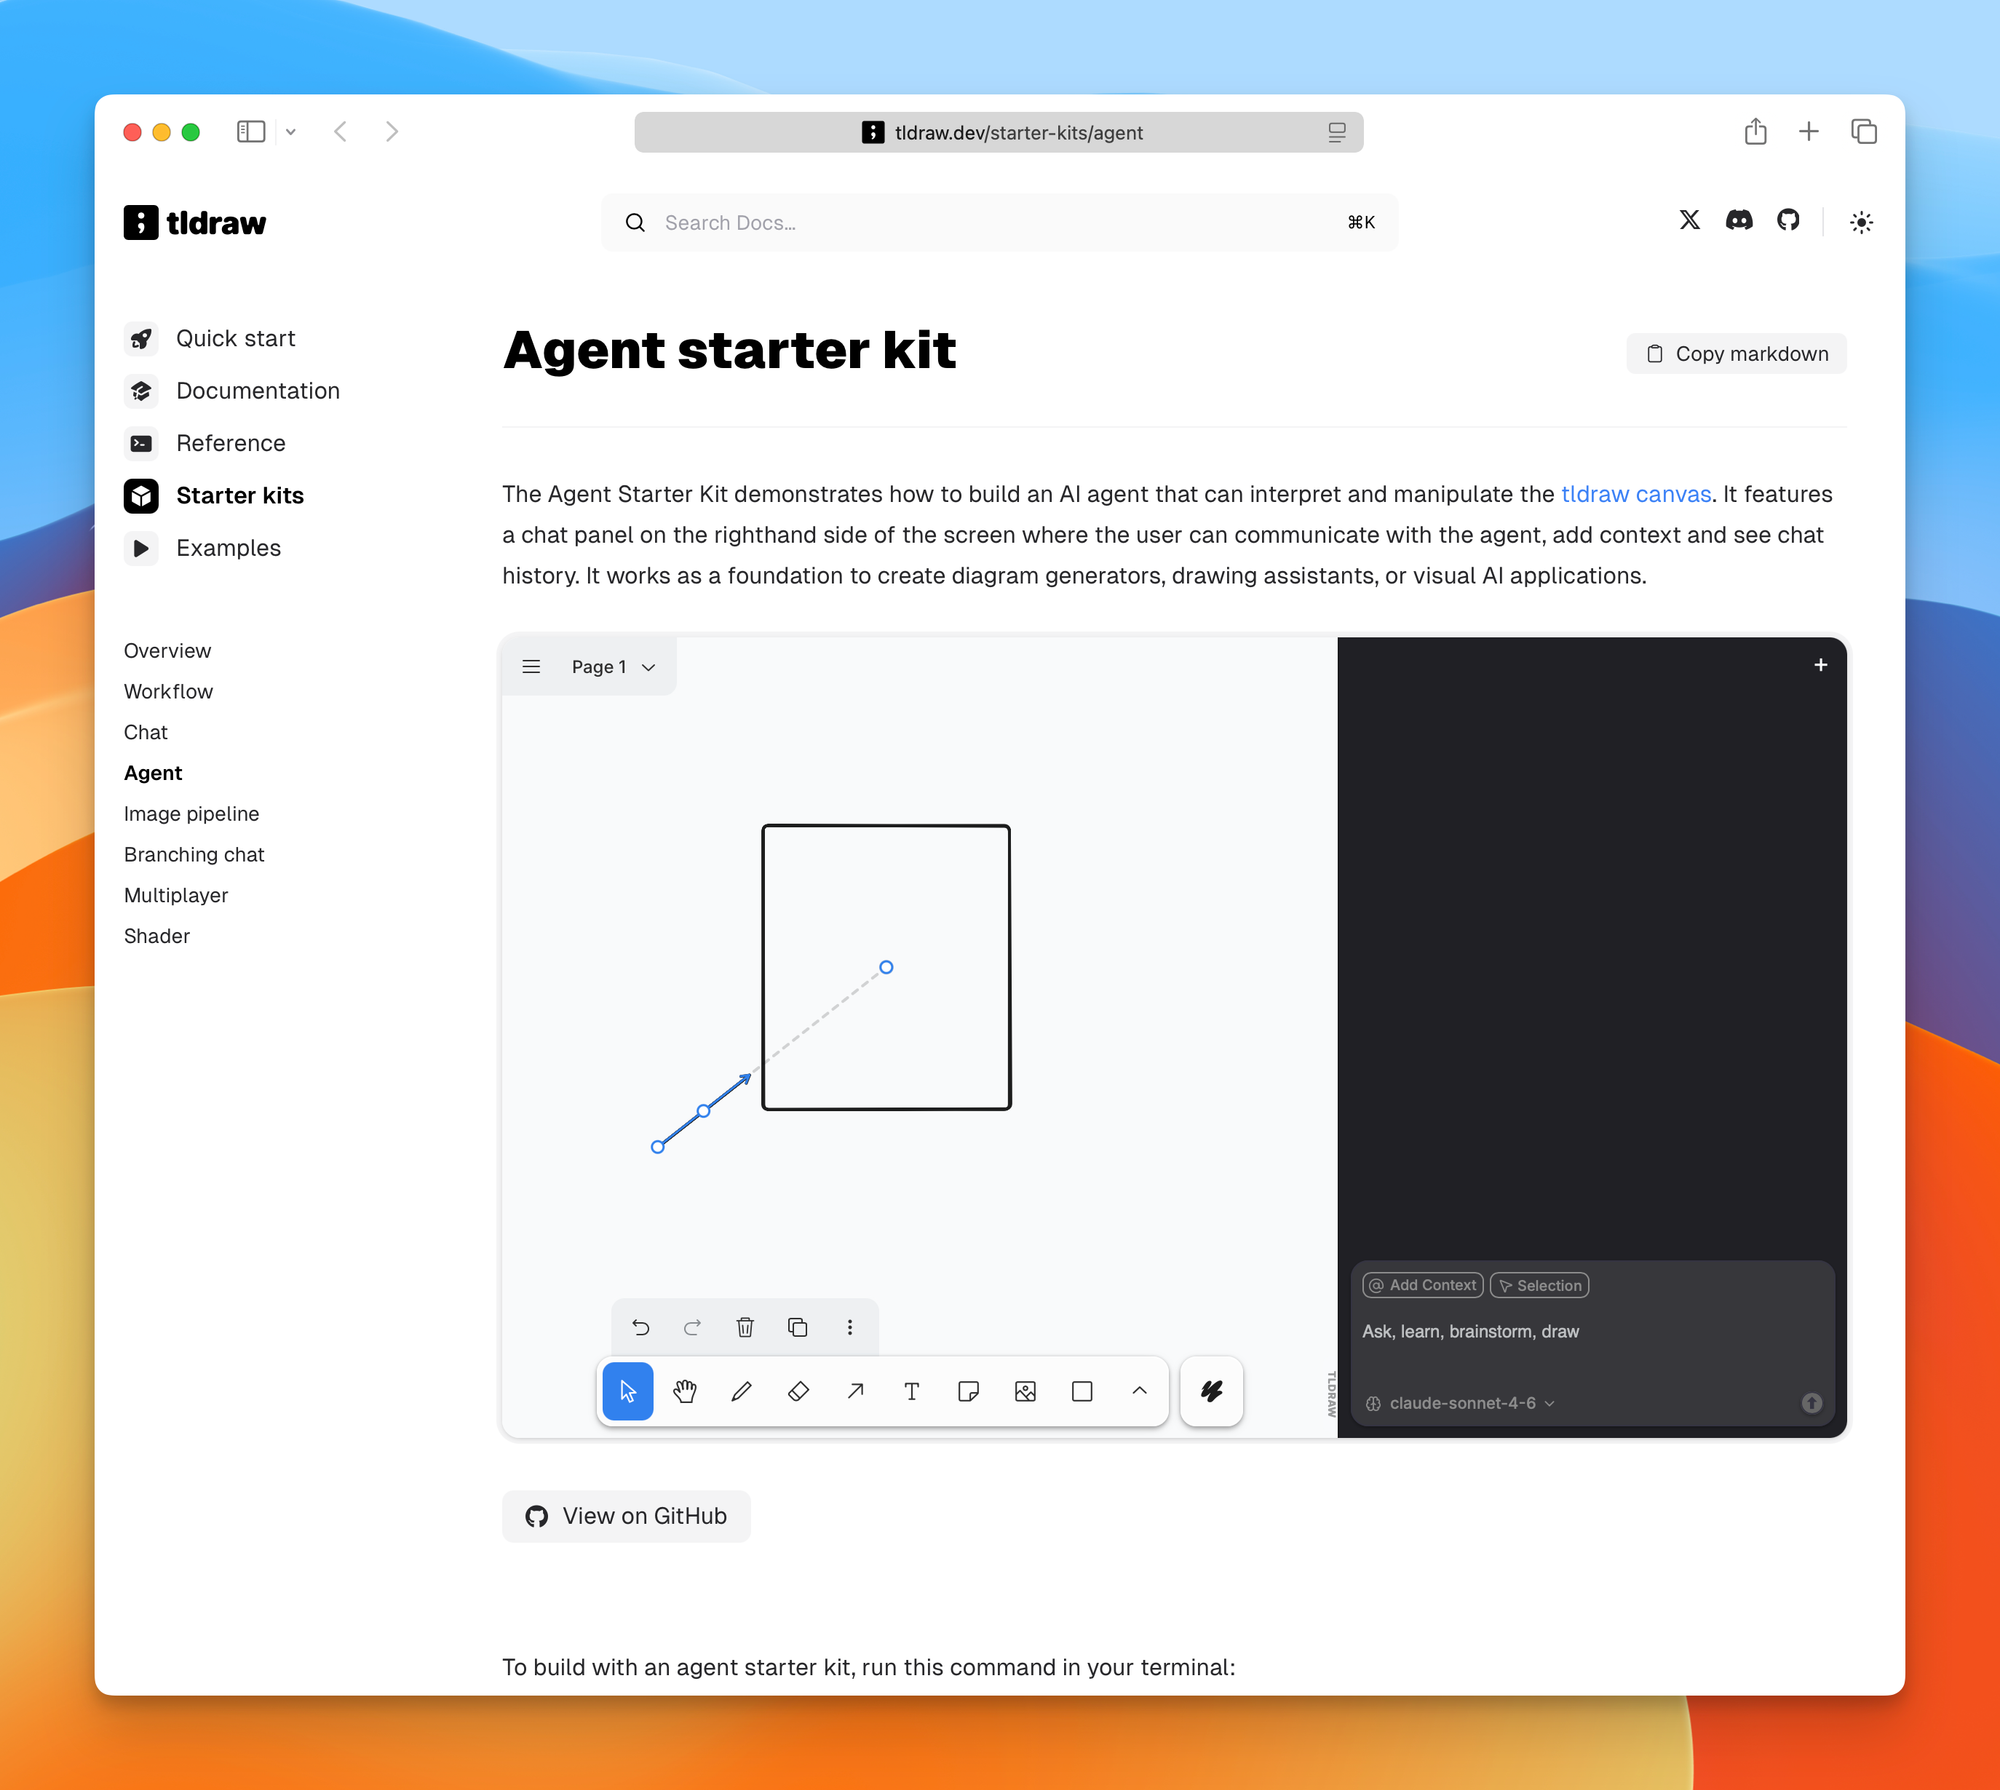Send the chat message with arrow button

tap(1811, 1403)
